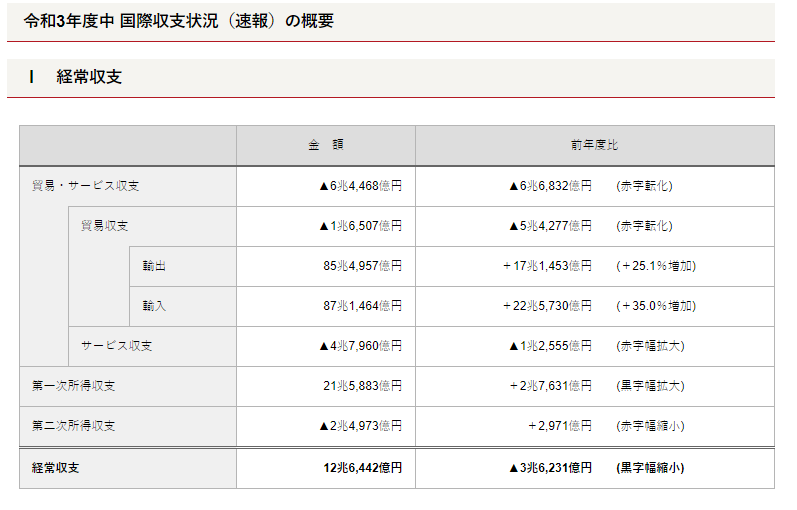Select the (黒字幅縮小) note in total row

(x=650, y=468)
